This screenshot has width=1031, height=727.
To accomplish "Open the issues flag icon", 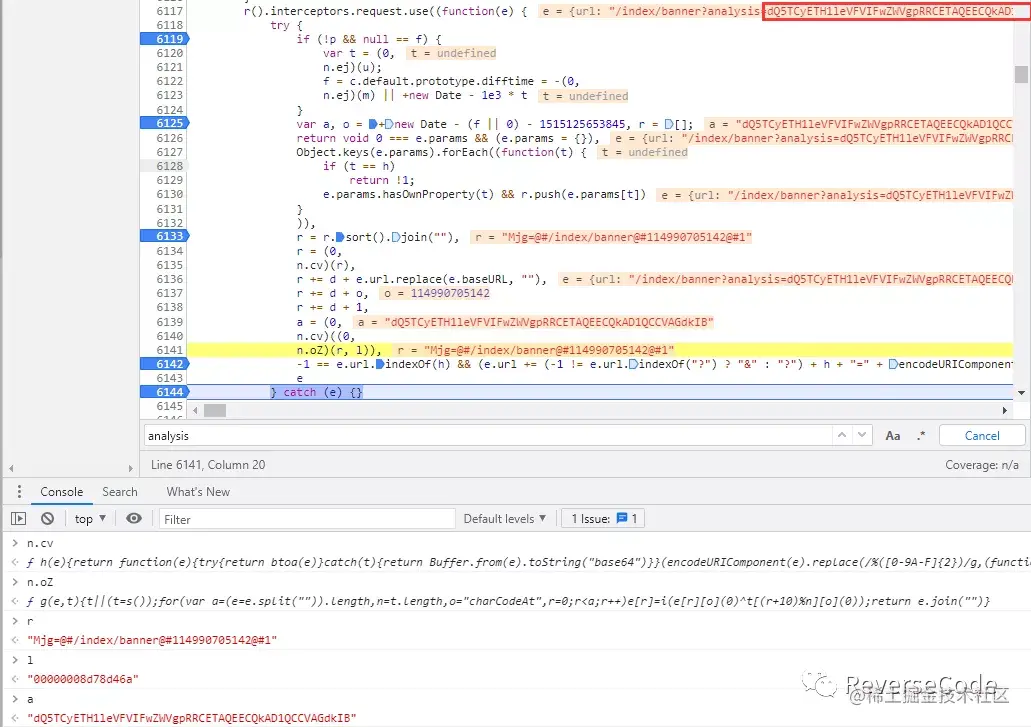I will tap(622, 519).
